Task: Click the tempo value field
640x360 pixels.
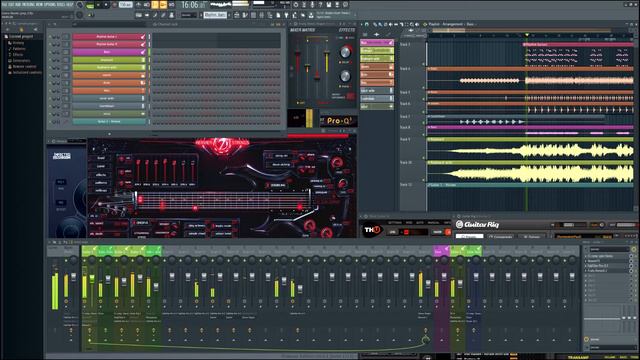Action: 125,5
